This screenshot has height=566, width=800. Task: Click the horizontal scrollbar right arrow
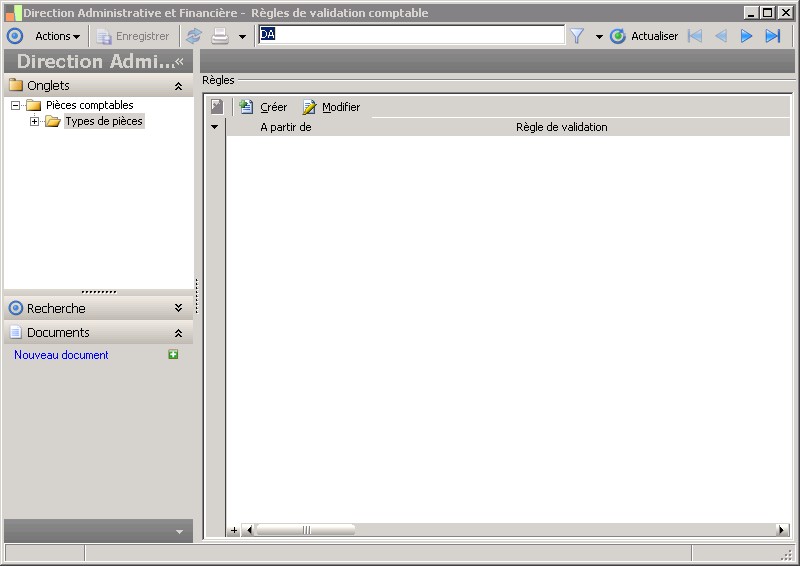coord(781,530)
